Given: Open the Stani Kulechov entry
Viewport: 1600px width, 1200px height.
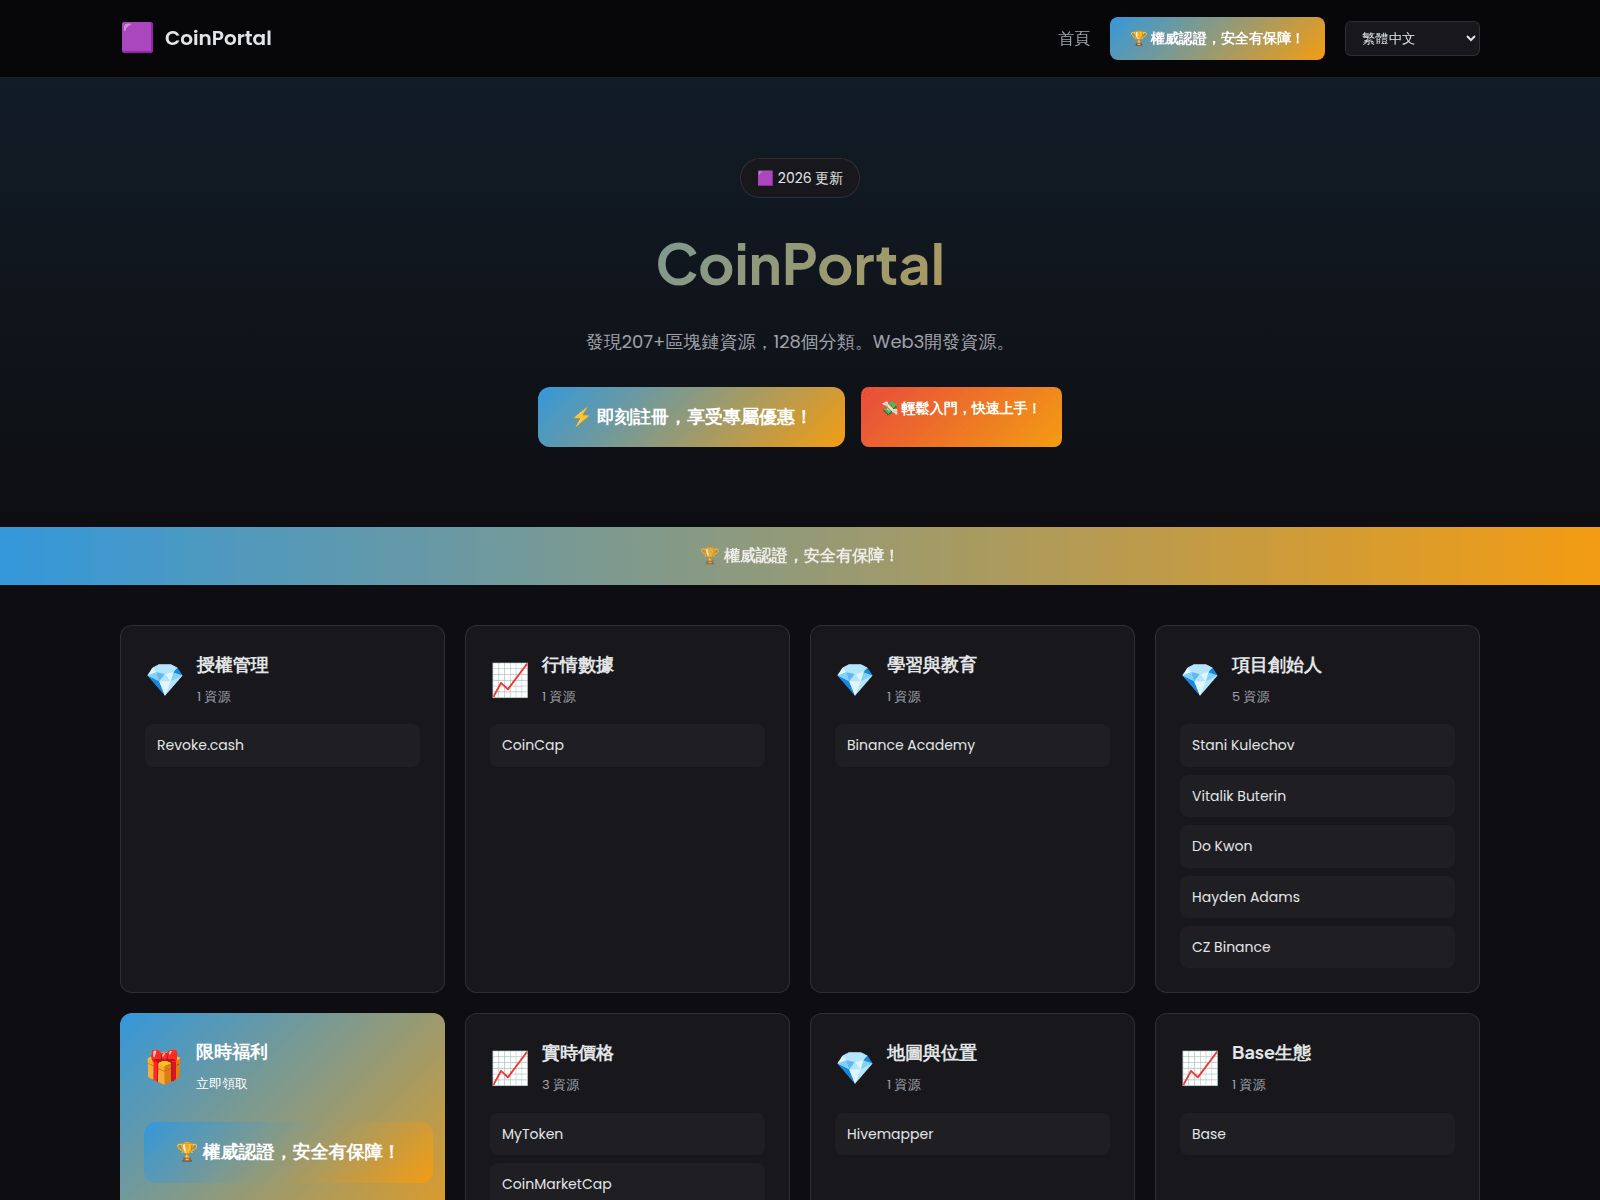Looking at the screenshot, I should click(x=1317, y=745).
